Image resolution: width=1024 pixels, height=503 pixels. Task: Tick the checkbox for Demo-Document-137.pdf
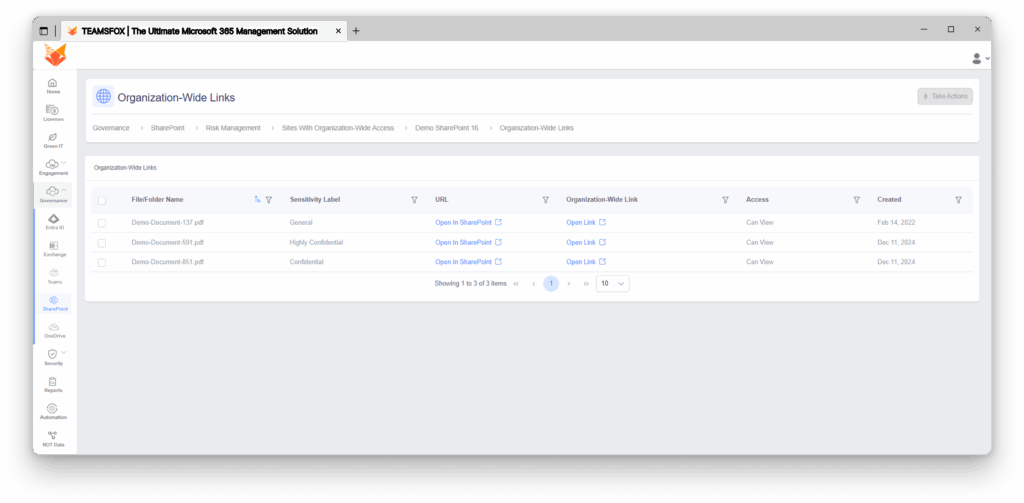[x=102, y=223]
